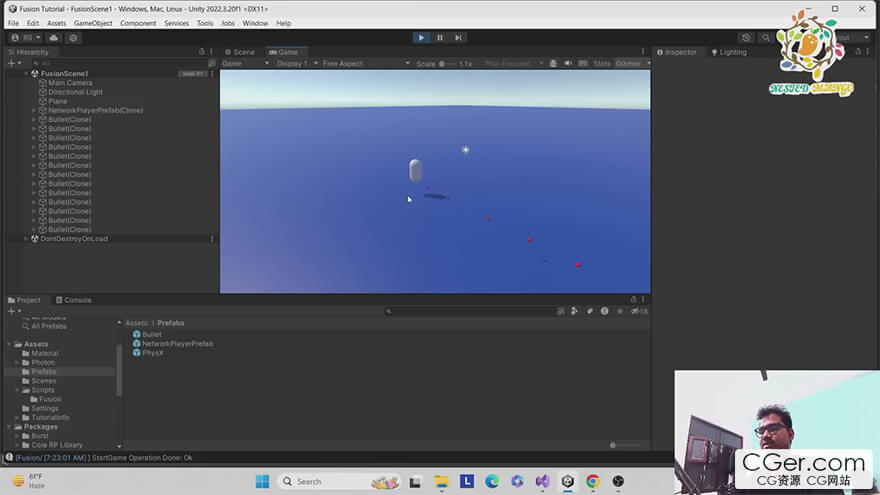Click the Project panel search field
Image resolution: width=880 pixels, height=495 pixels.
[x=469, y=311]
